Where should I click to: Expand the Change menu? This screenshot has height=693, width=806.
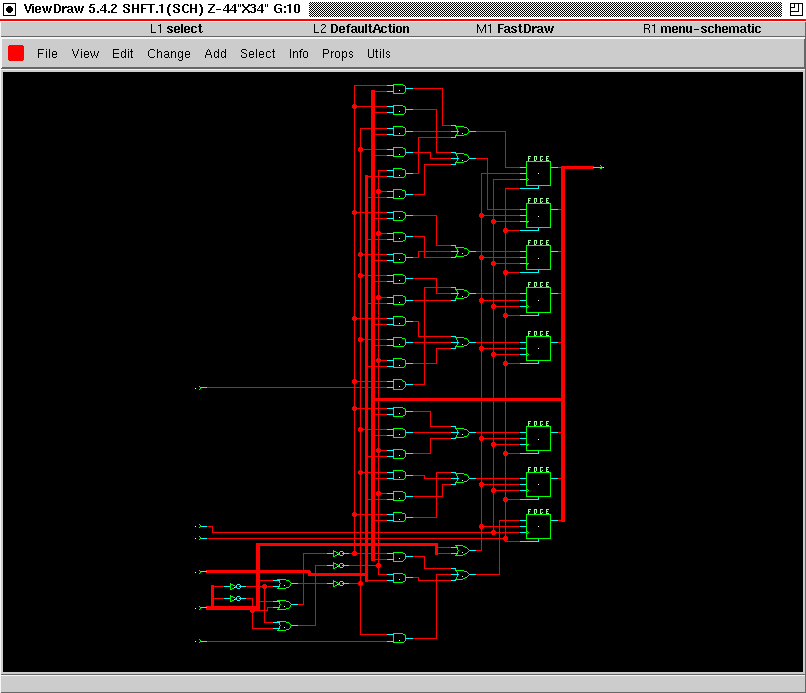point(168,54)
